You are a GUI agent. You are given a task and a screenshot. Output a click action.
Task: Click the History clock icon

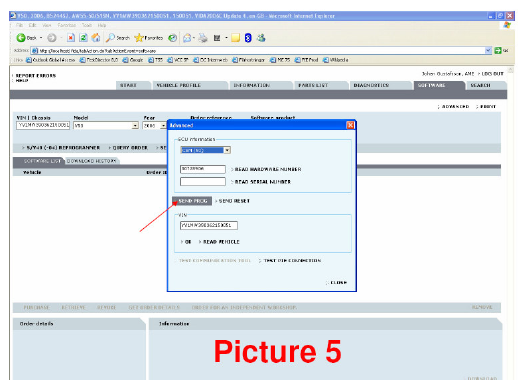[172, 38]
